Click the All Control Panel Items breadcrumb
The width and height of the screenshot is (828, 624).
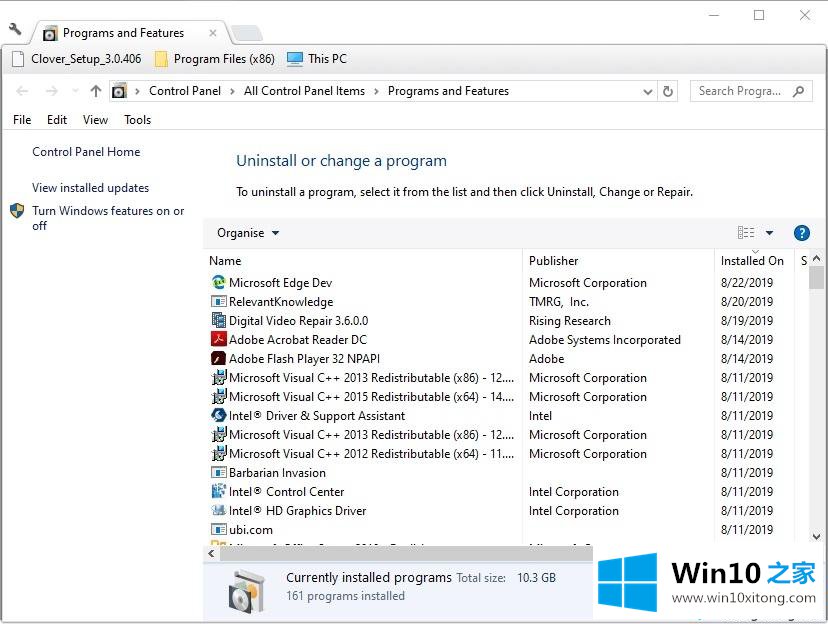tap(304, 91)
